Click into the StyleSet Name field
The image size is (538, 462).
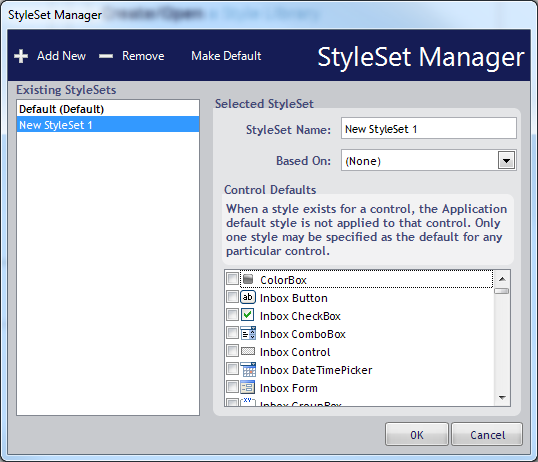pos(429,128)
